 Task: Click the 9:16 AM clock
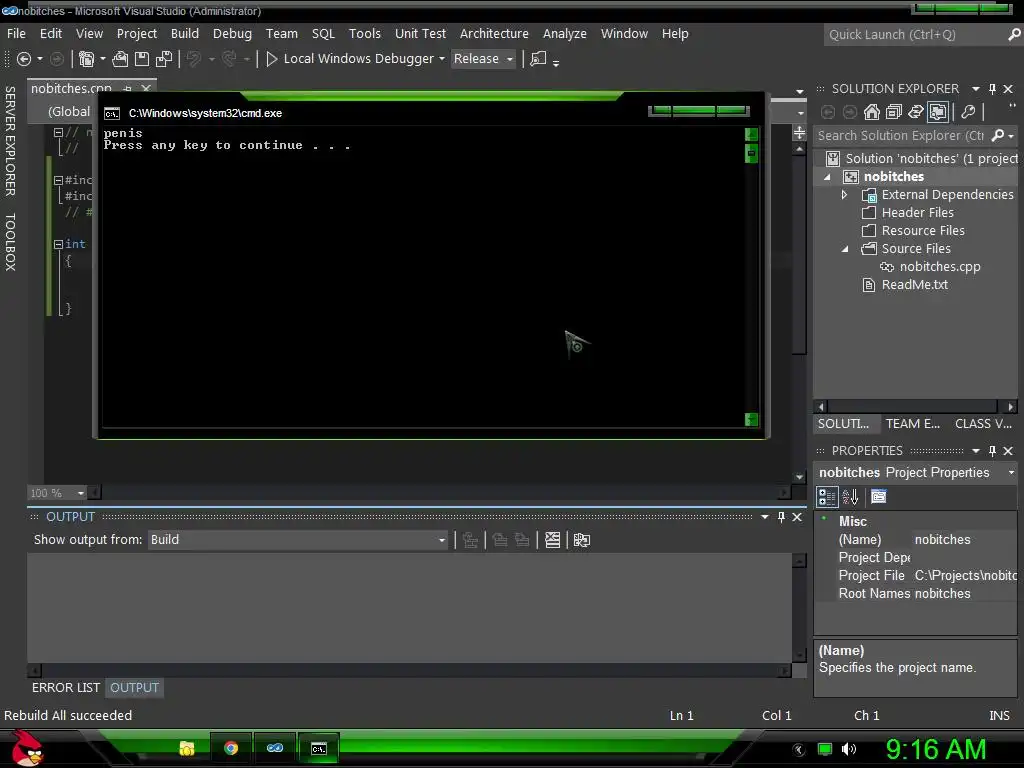point(935,749)
